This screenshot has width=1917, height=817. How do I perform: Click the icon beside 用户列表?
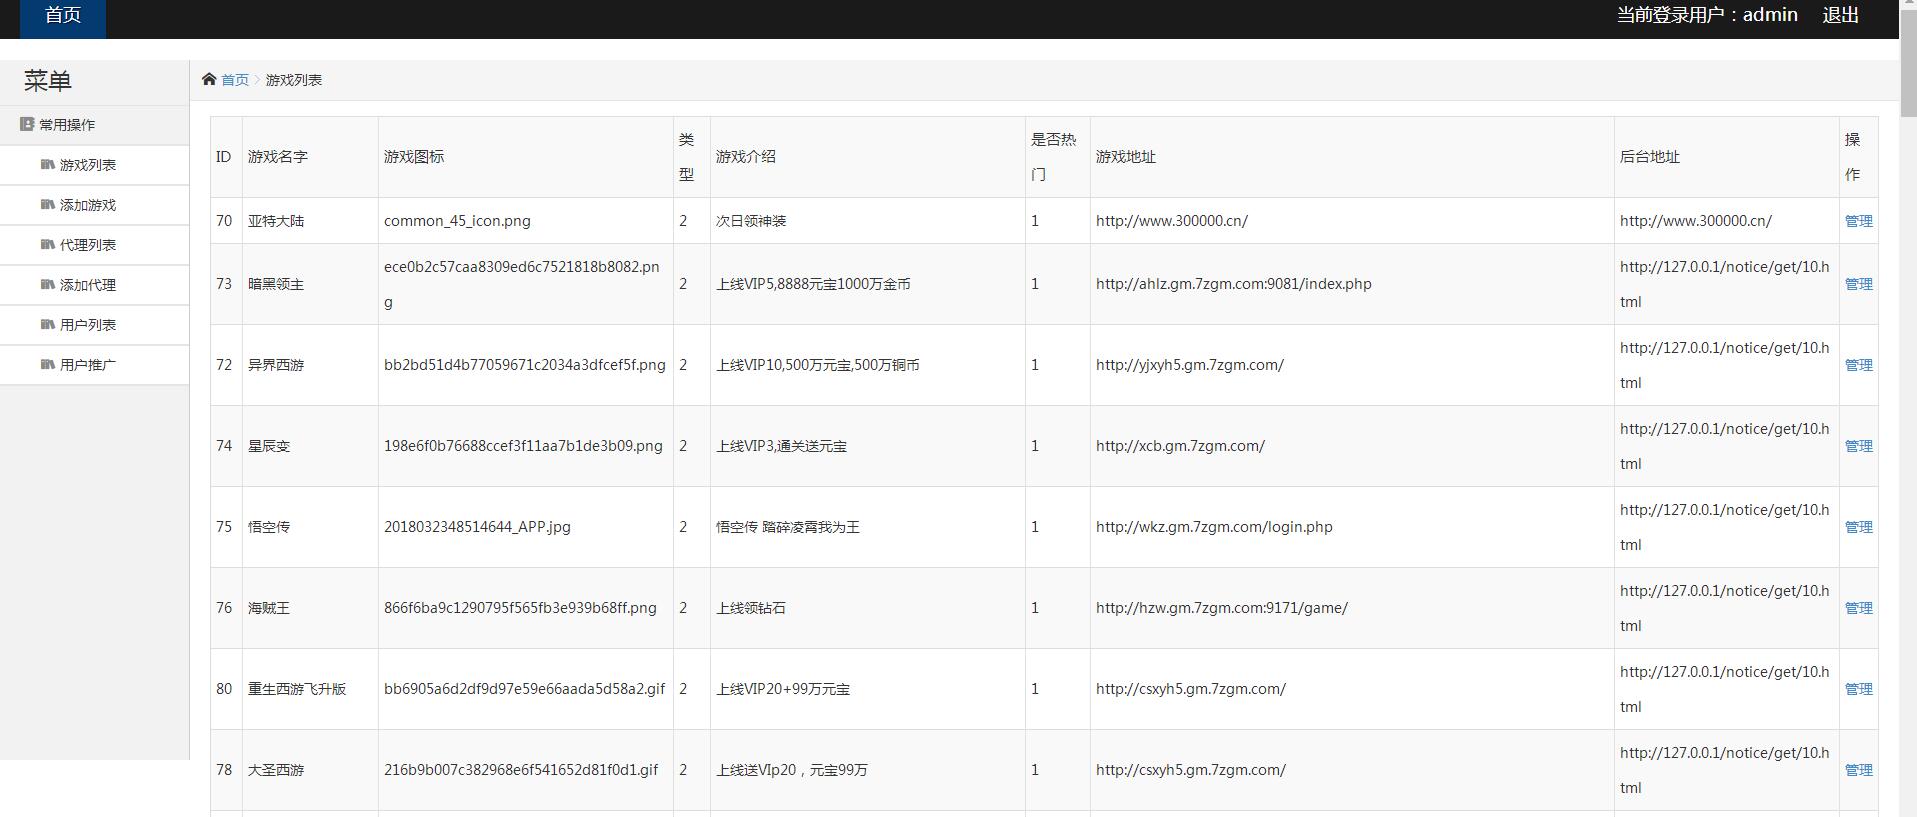point(47,324)
